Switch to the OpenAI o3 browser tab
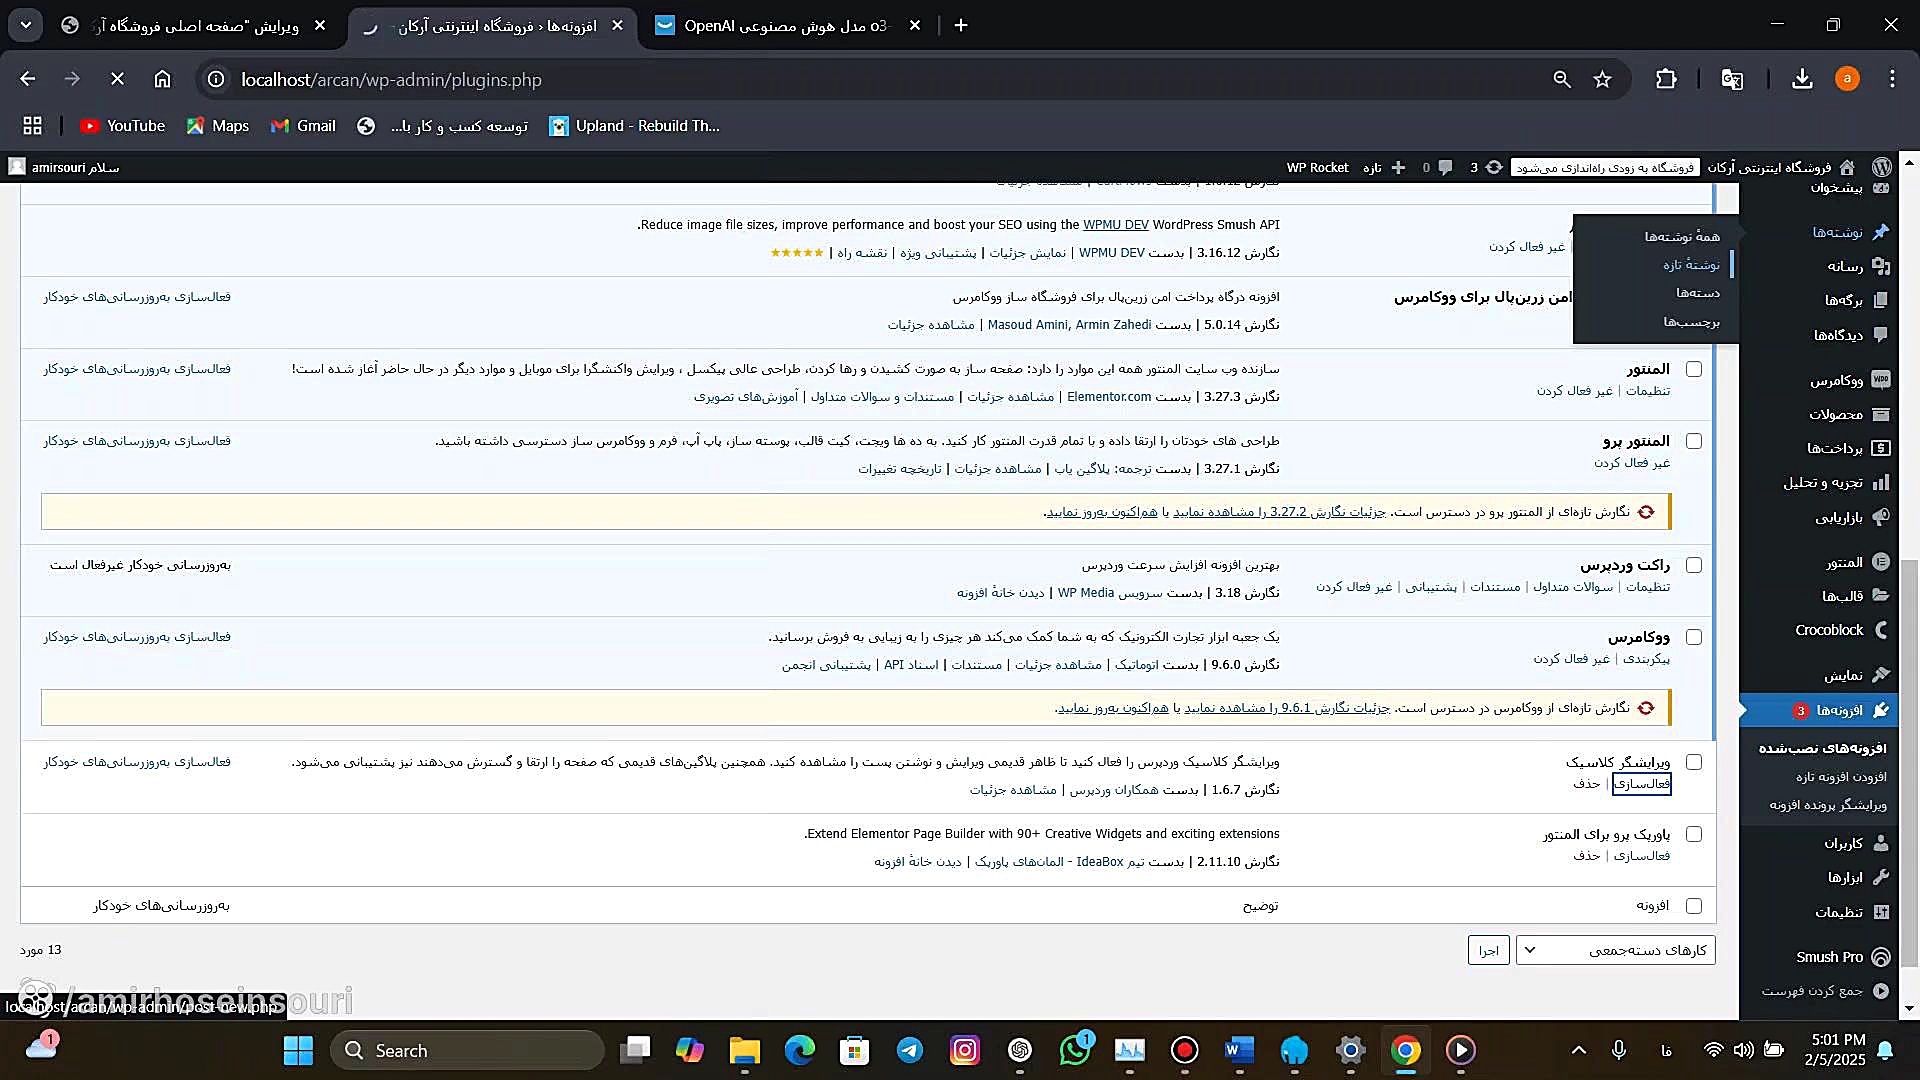Image resolution: width=1920 pixels, height=1080 pixels. coord(787,26)
